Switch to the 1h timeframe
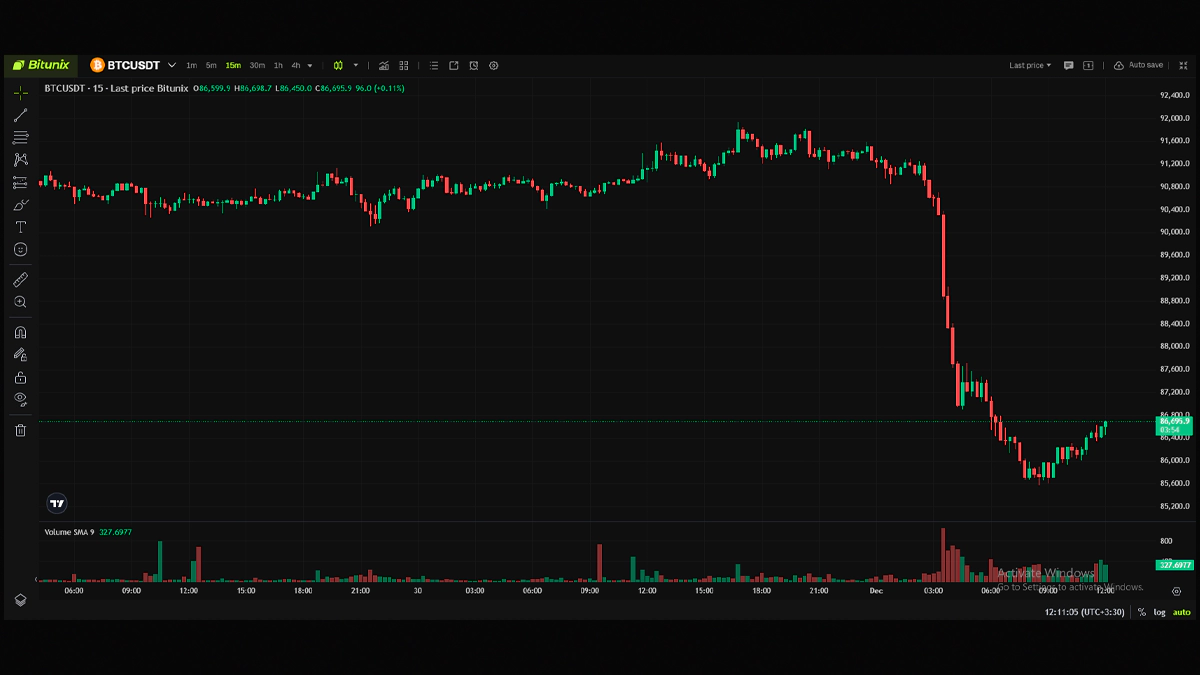1200x675 pixels. [x=278, y=66]
